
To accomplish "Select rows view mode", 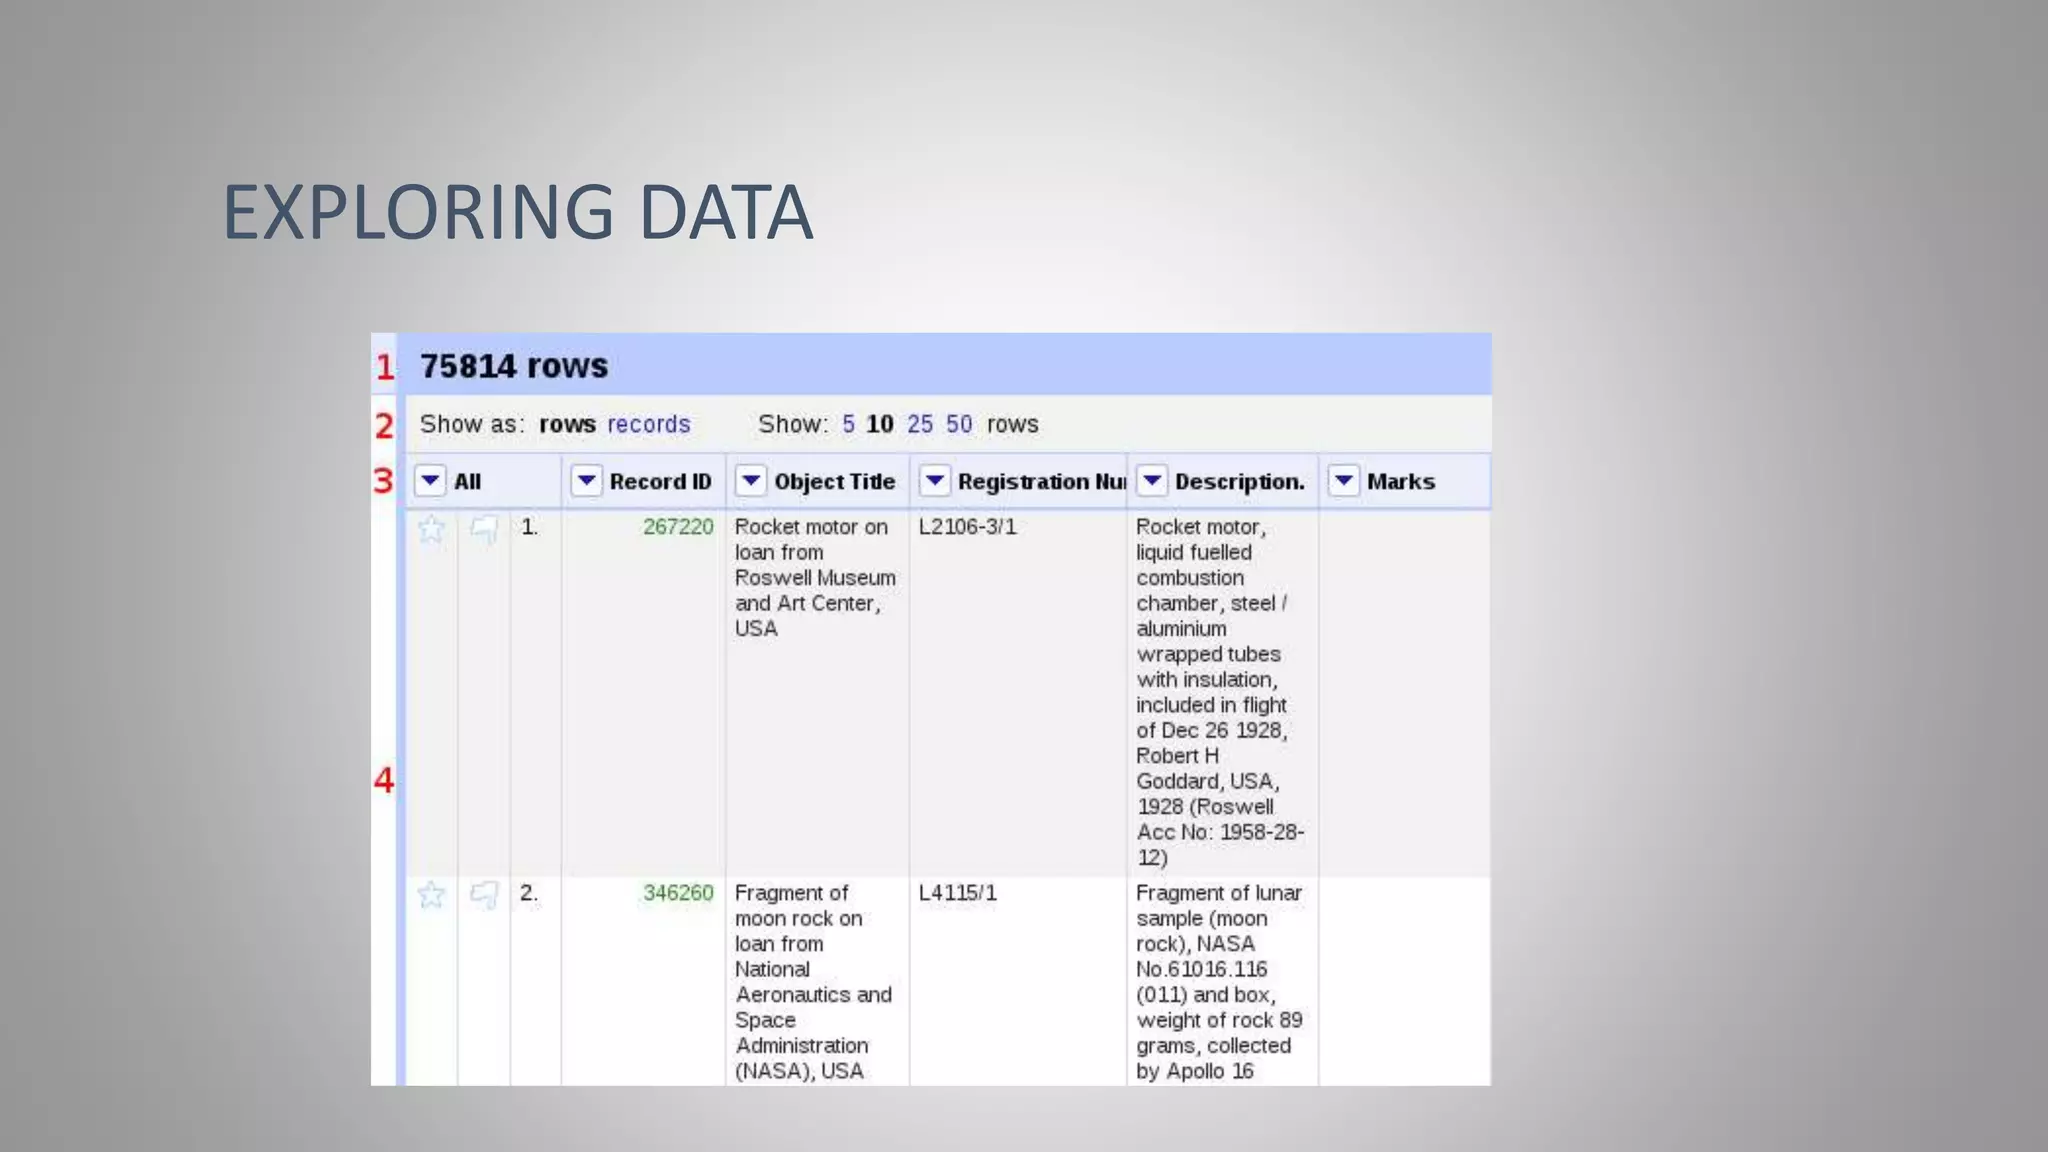I will coord(567,424).
